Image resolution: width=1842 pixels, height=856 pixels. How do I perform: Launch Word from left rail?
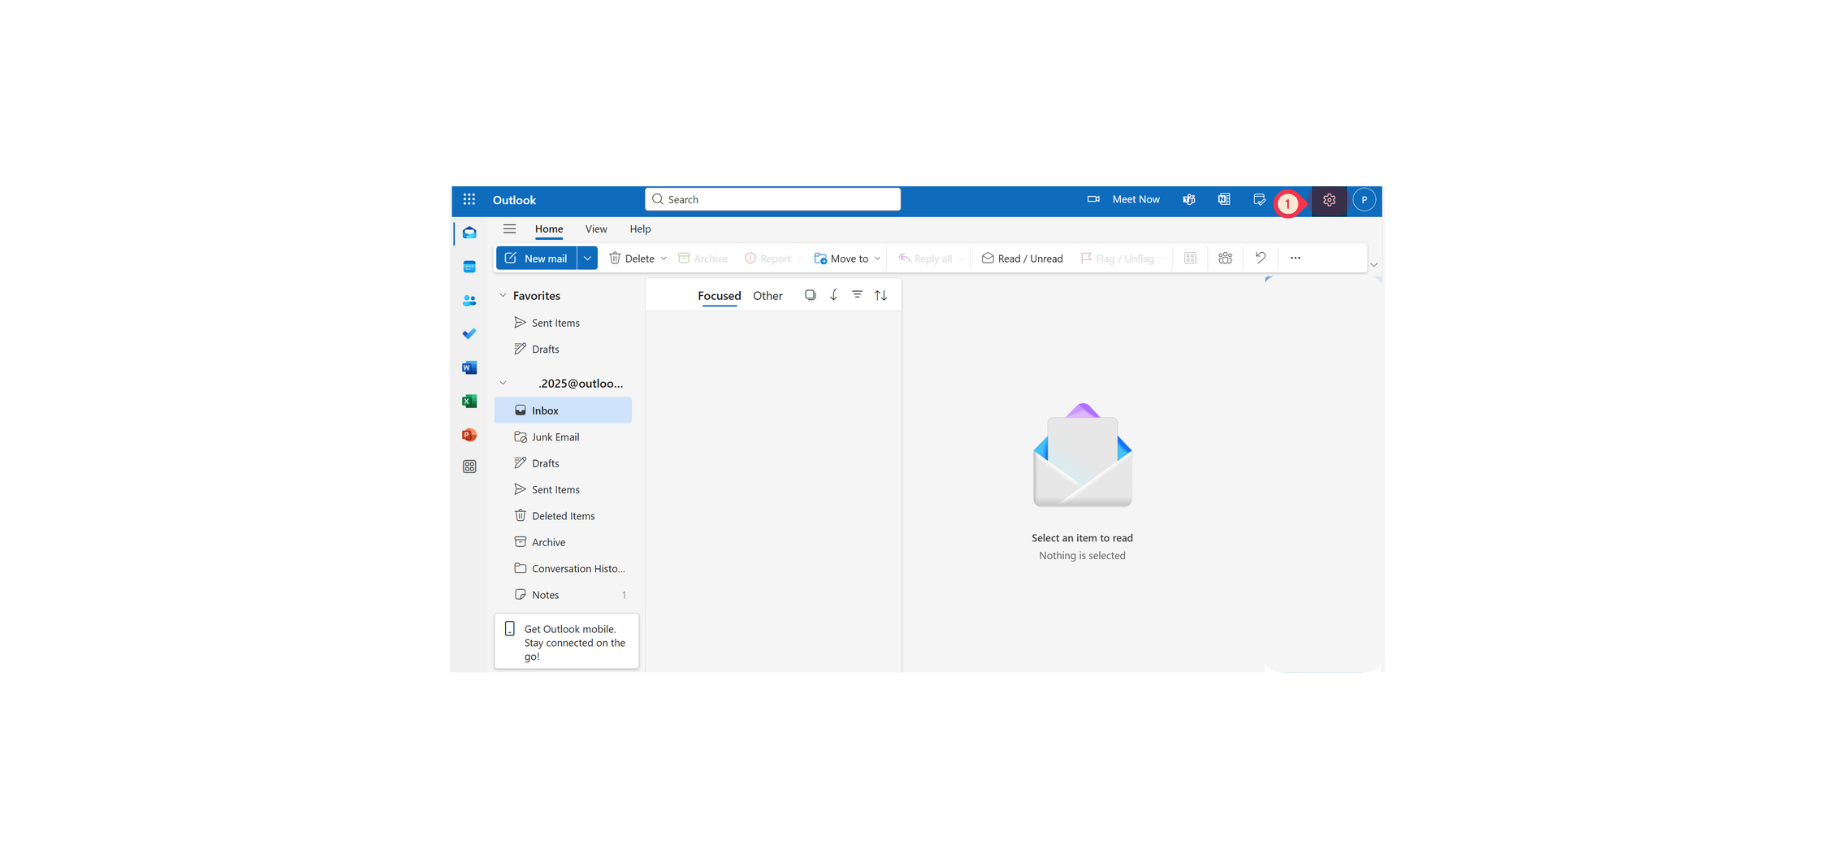click(469, 368)
